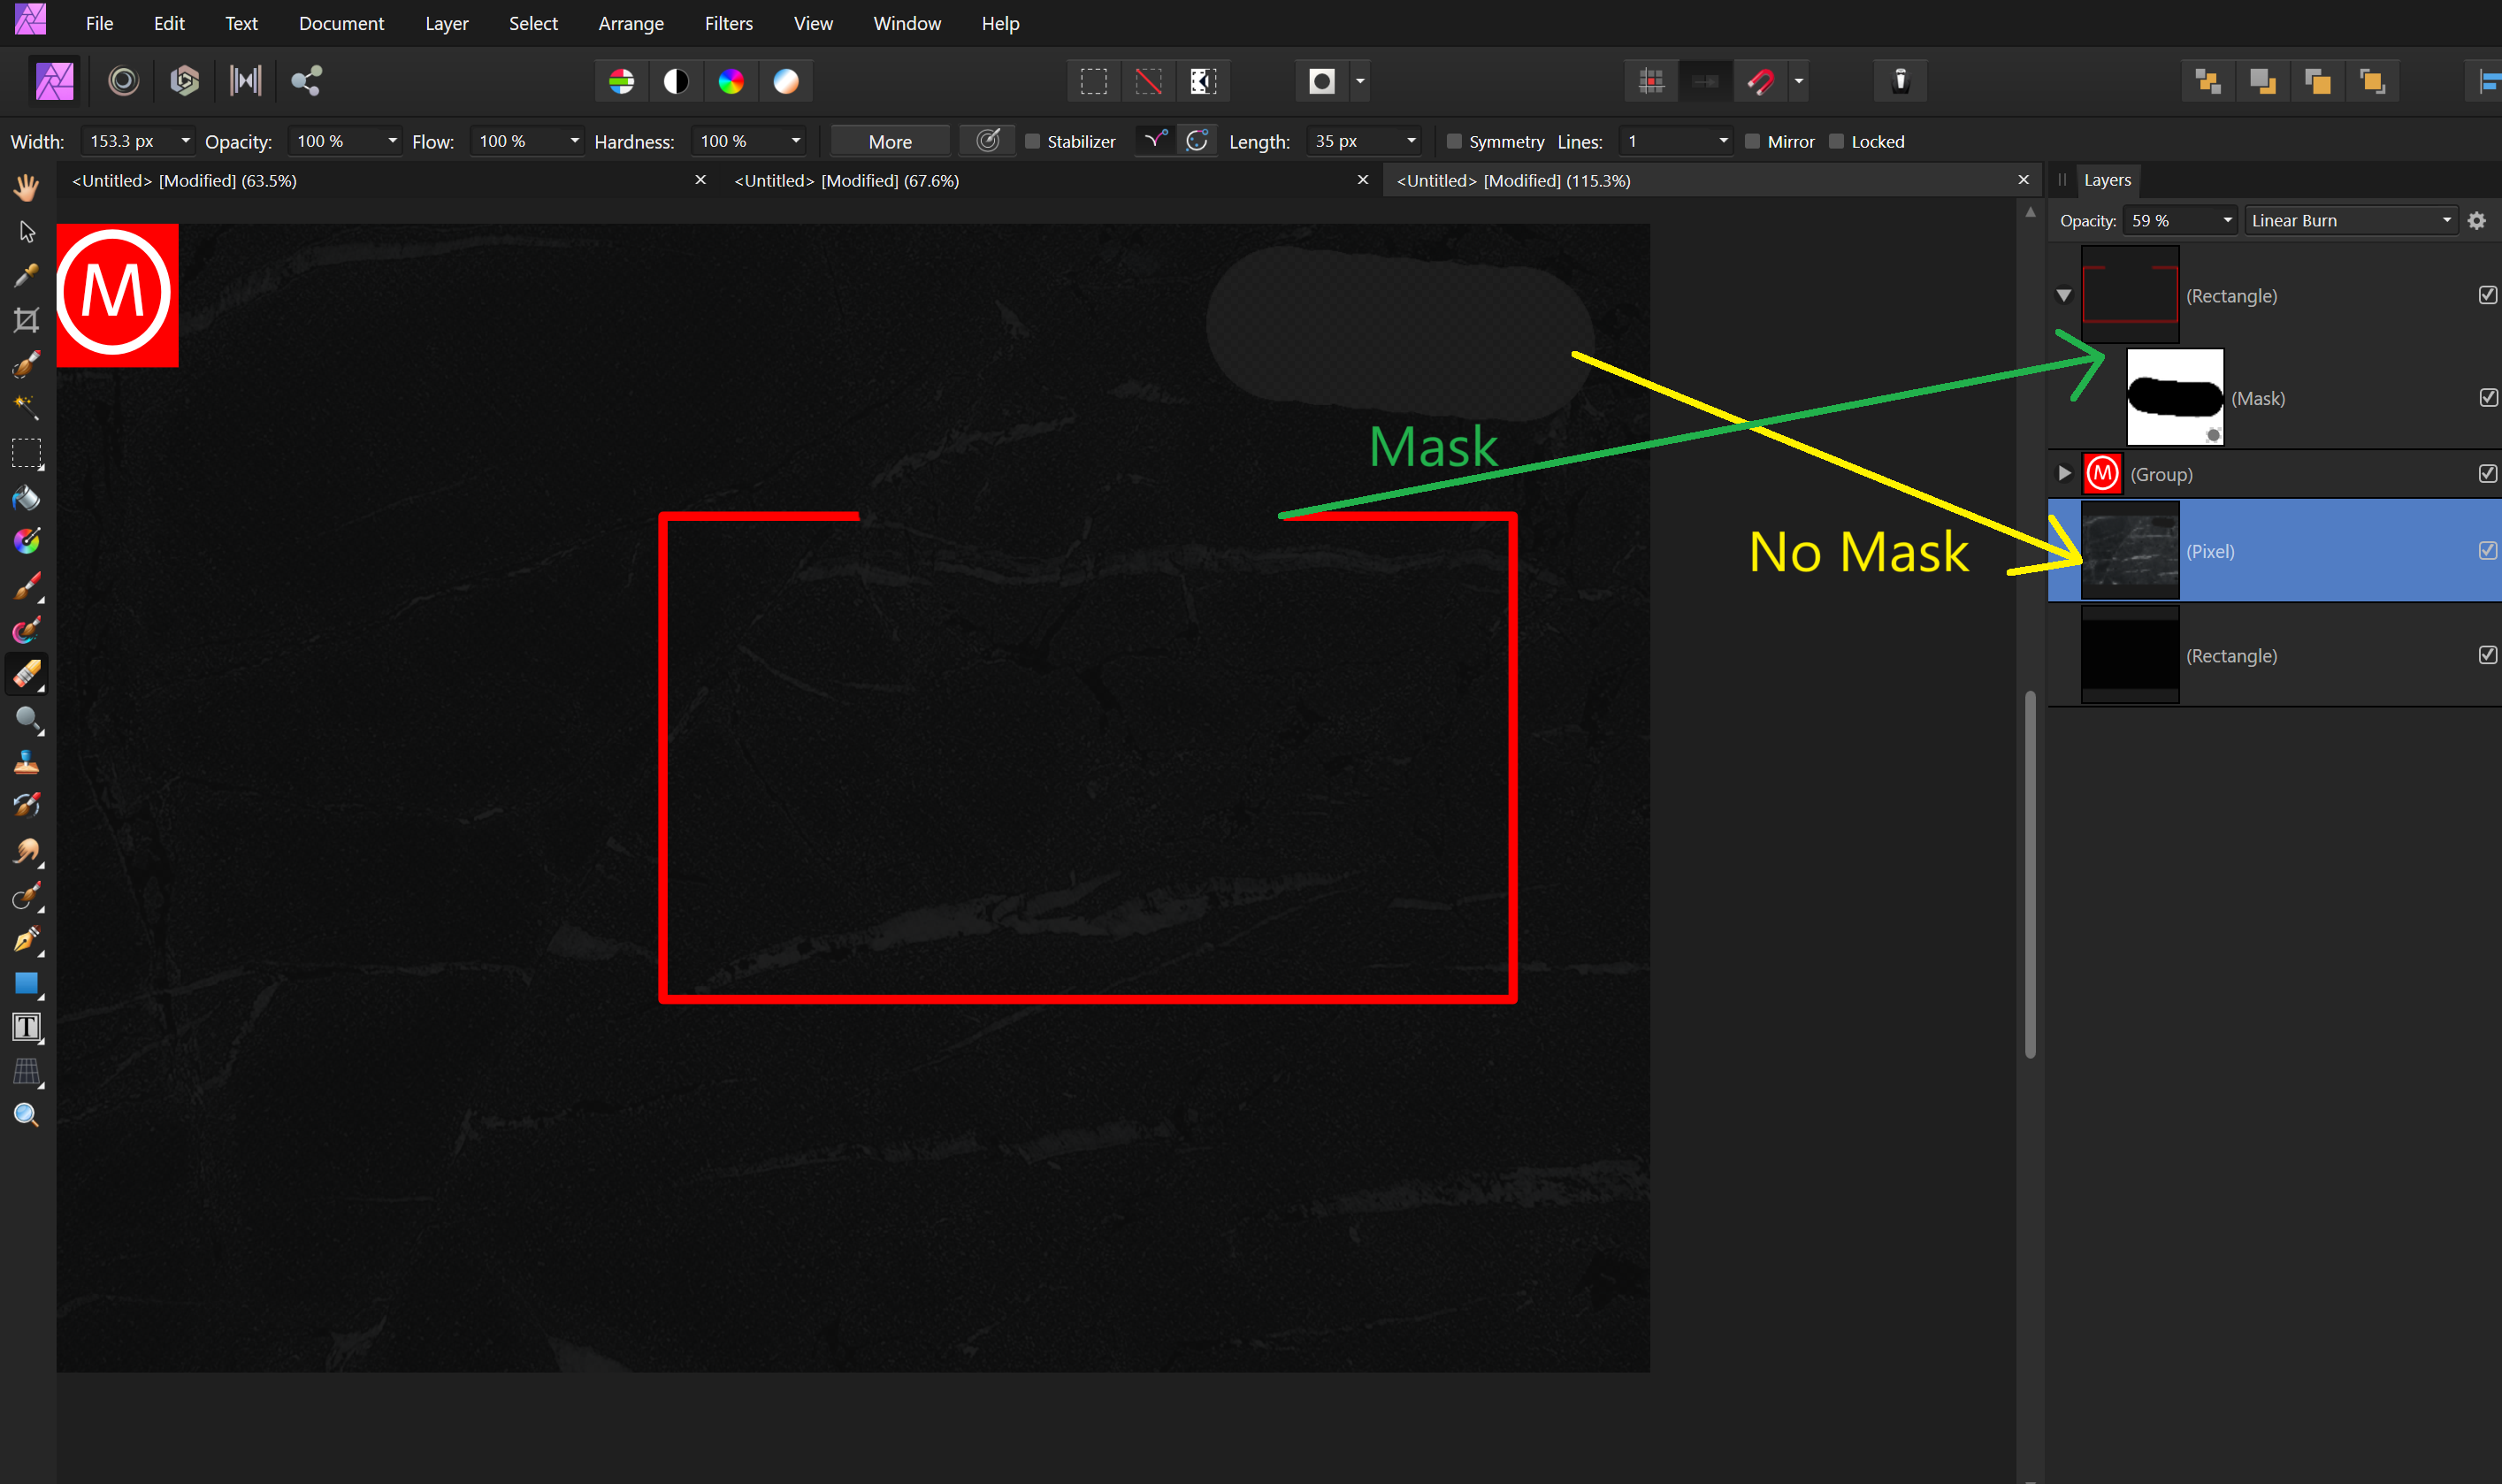This screenshot has height=1484, width=2502.
Task: Choose the Rectangle shape tool
Action: tap(27, 983)
